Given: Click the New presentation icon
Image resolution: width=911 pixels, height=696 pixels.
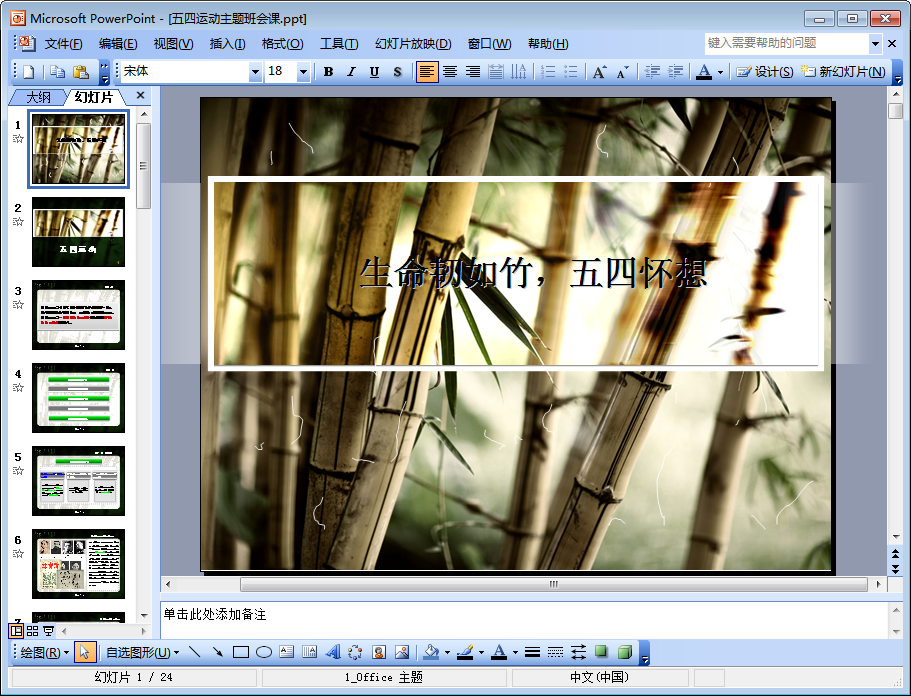Looking at the screenshot, I should coord(29,71).
